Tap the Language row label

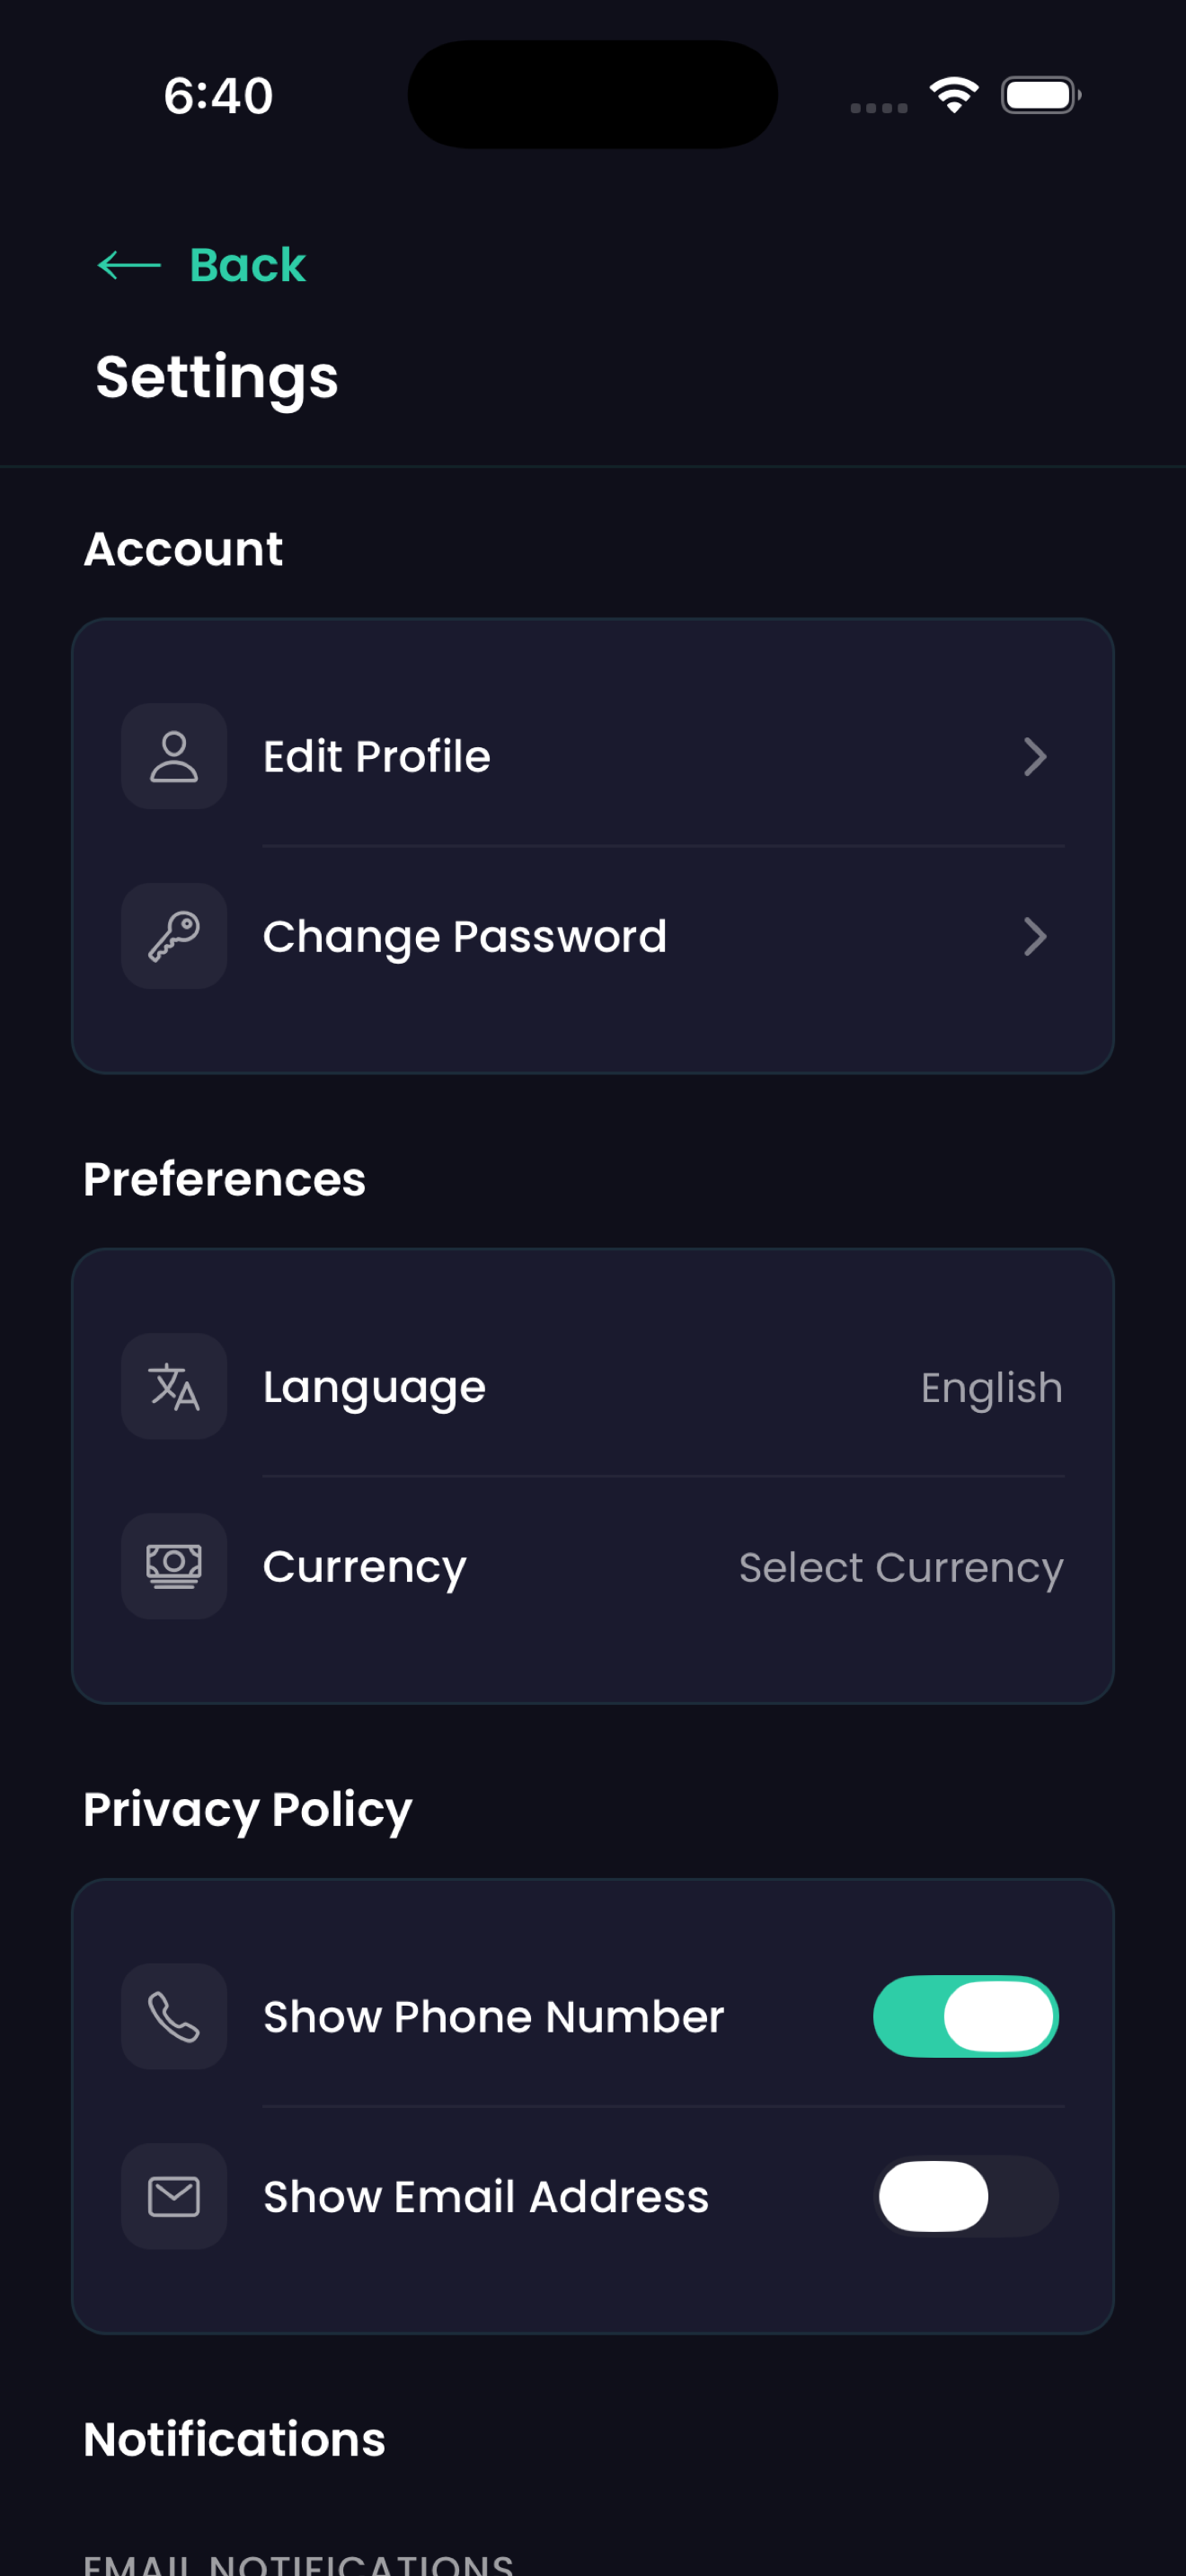[x=374, y=1388]
